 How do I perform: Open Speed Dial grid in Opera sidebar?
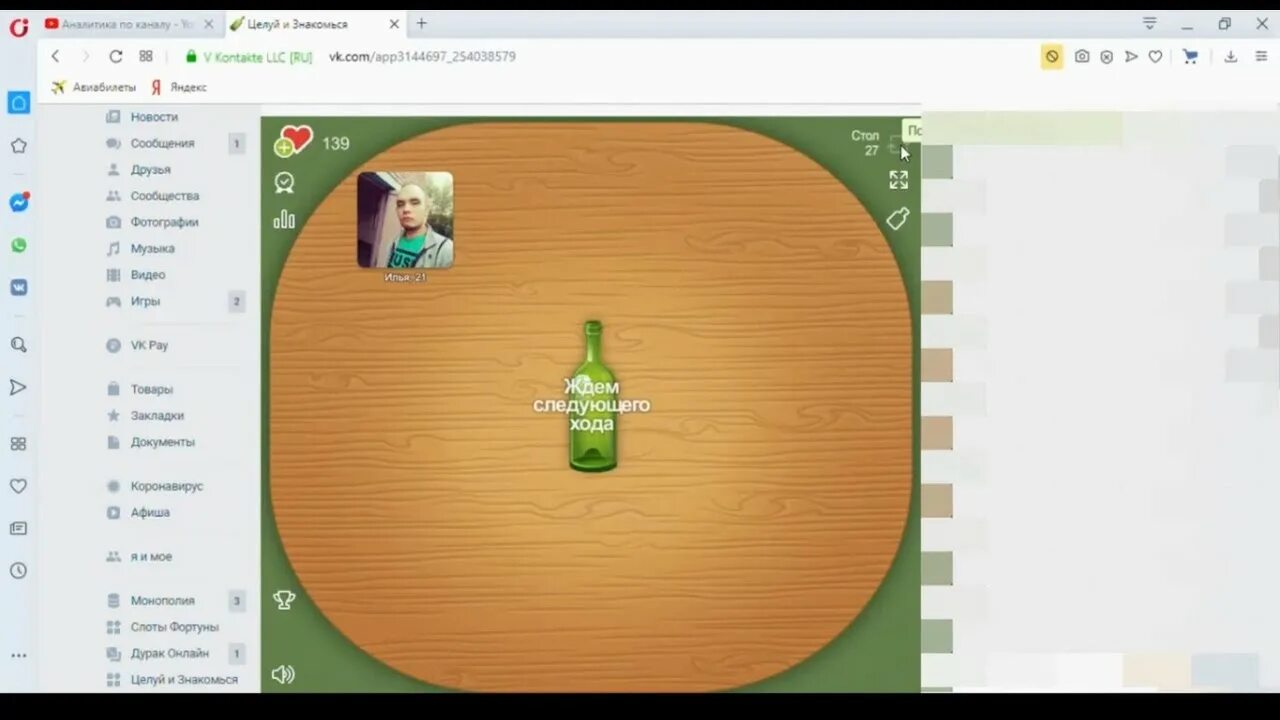pos(18,444)
